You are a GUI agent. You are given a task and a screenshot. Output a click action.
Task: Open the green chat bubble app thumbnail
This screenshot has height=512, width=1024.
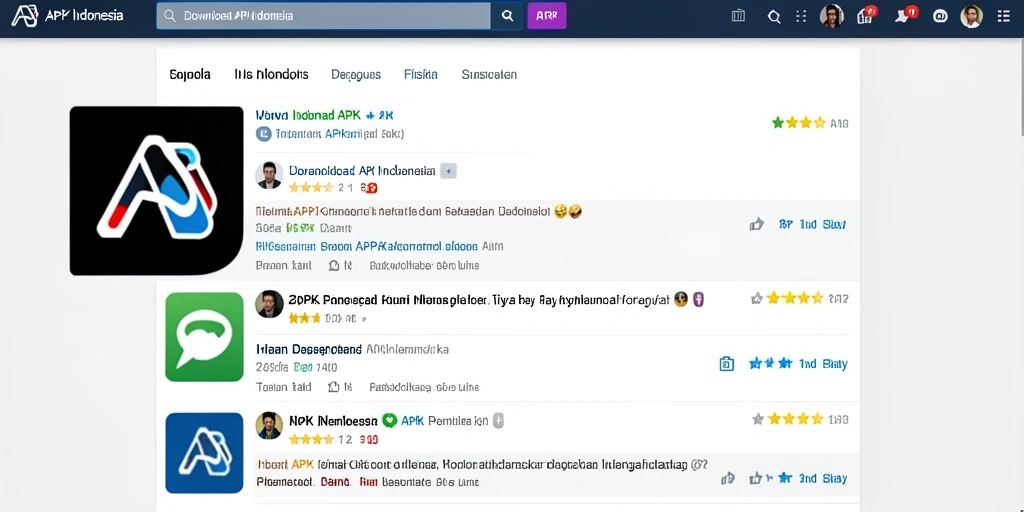[x=204, y=337]
